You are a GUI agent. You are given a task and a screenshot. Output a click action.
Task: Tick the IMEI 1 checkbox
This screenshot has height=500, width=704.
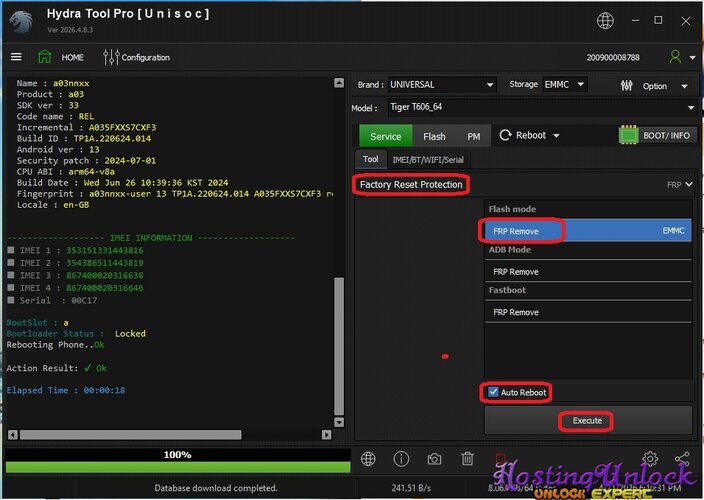(x=11, y=250)
